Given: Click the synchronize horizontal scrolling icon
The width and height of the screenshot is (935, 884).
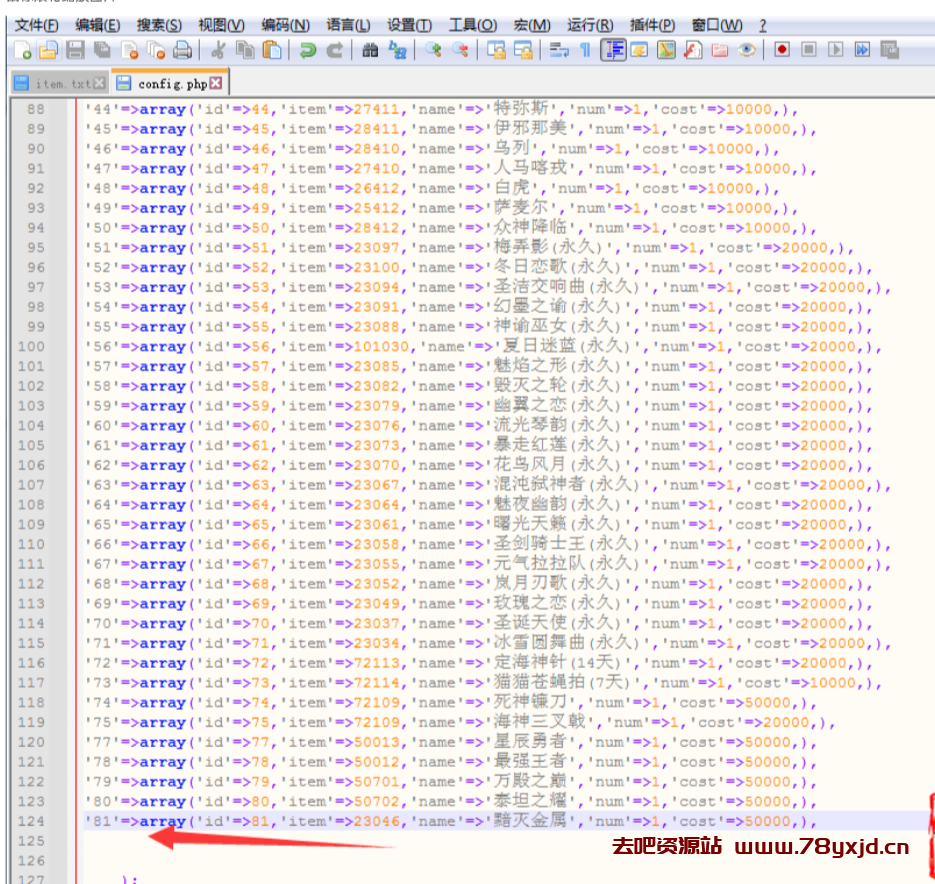Looking at the screenshot, I should click(522, 50).
